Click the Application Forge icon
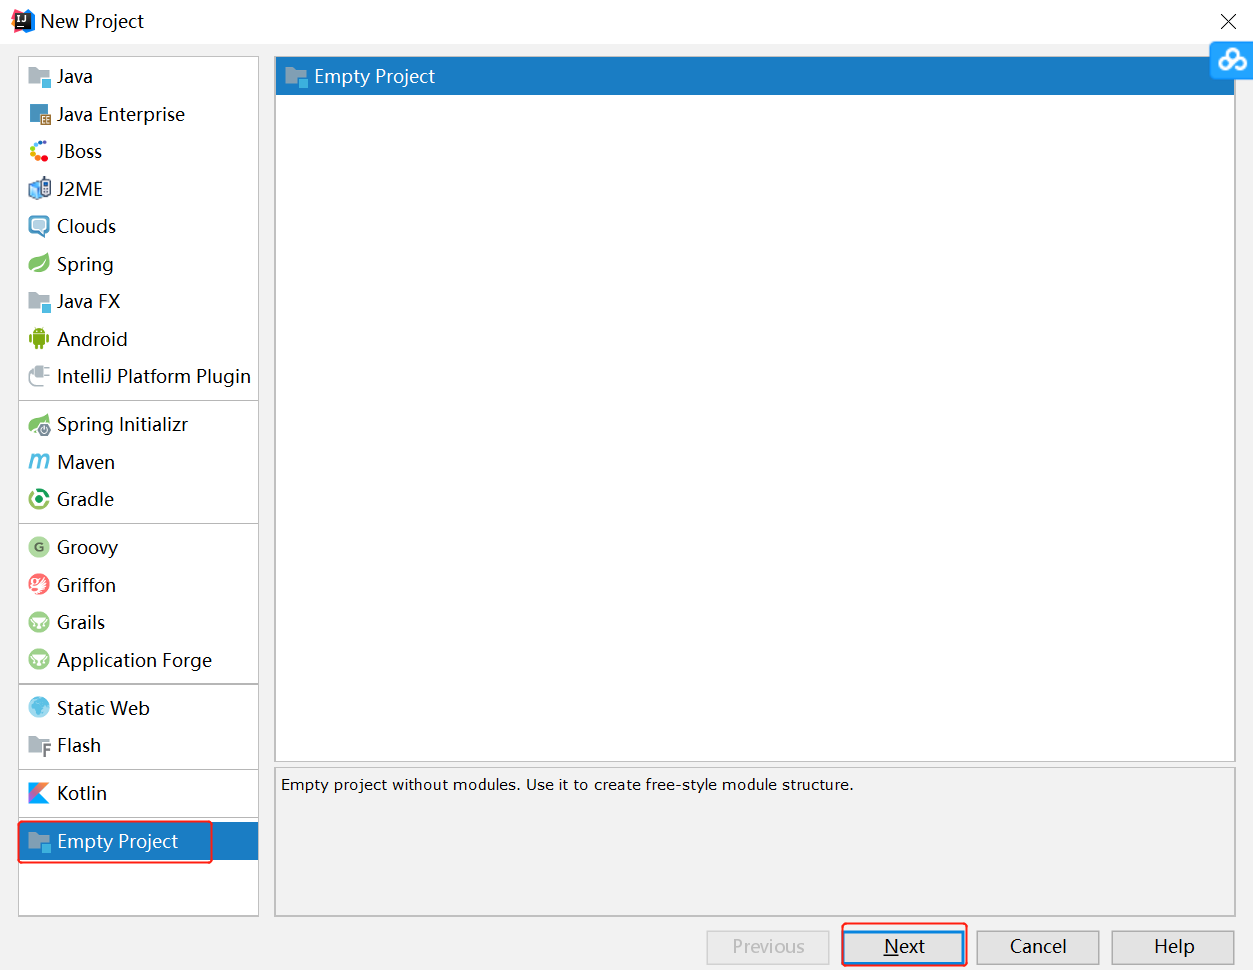The height and width of the screenshot is (970, 1253). pyautogui.click(x=39, y=660)
